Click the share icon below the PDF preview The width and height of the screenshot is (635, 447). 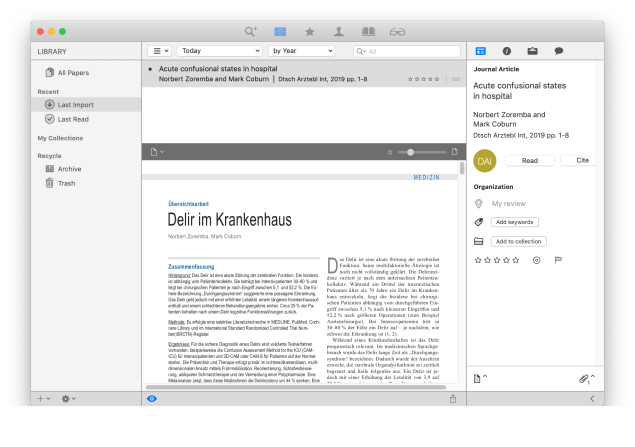click(x=454, y=398)
